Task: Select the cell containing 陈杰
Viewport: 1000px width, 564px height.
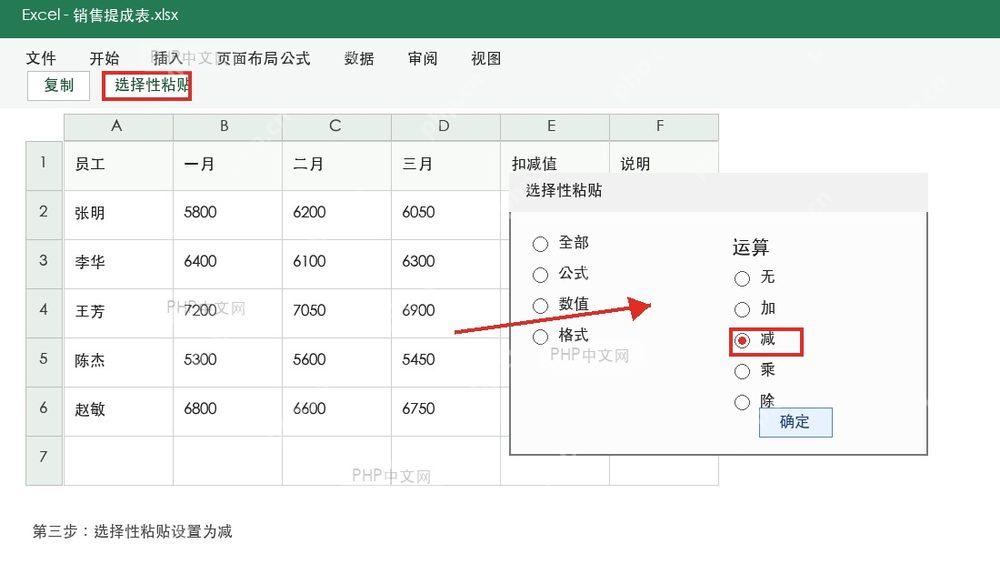Action: [118, 362]
